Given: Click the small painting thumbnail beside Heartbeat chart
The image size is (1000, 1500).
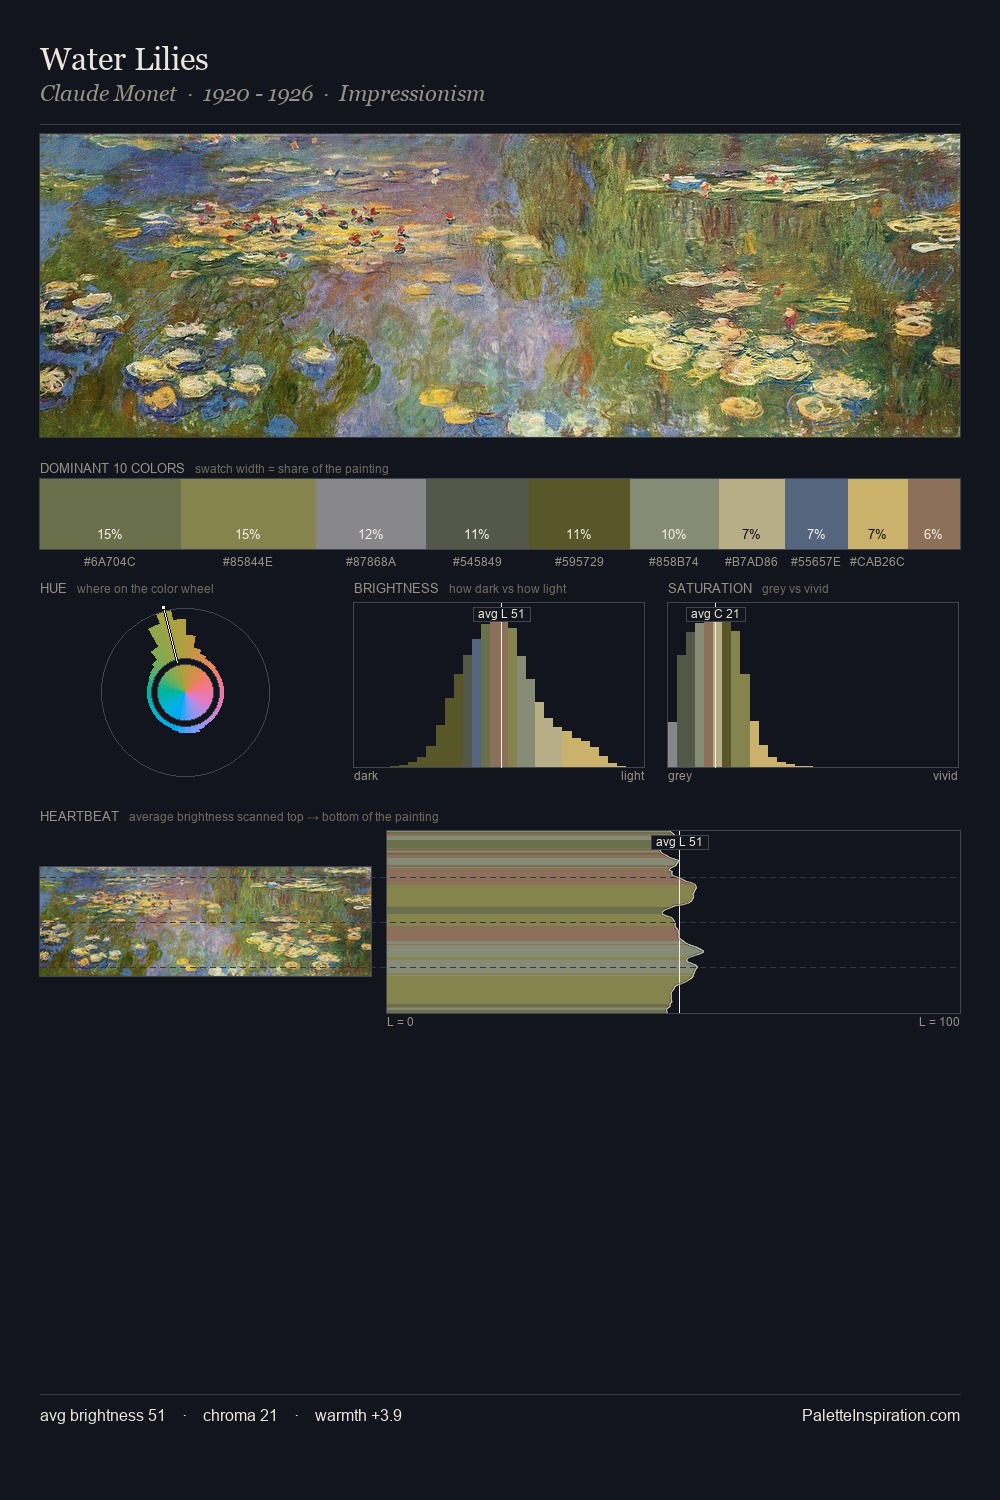Looking at the screenshot, I should click(x=205, y=921).
